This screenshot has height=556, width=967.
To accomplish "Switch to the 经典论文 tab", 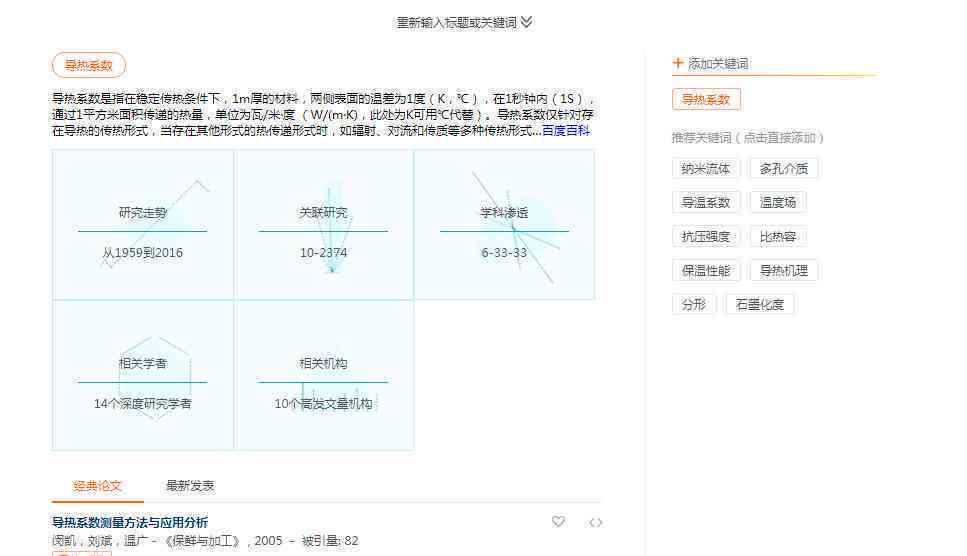I will (97, 486).
